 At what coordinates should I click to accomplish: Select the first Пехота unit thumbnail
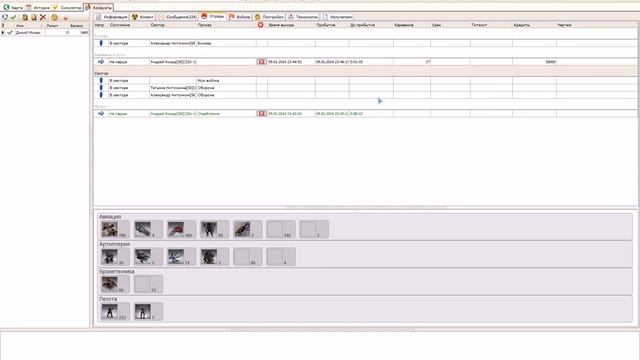click(110, 311)
